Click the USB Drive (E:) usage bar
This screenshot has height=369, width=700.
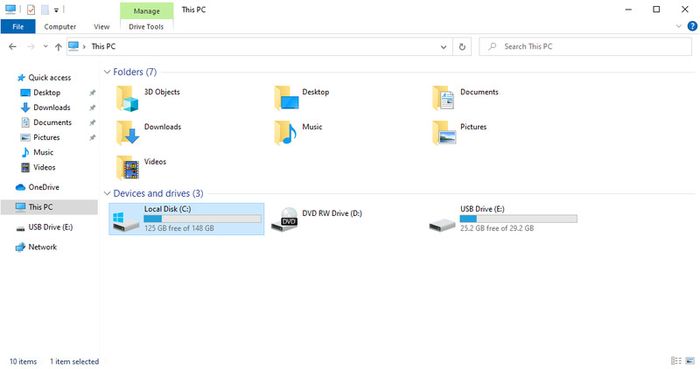(x=518, y=219)
